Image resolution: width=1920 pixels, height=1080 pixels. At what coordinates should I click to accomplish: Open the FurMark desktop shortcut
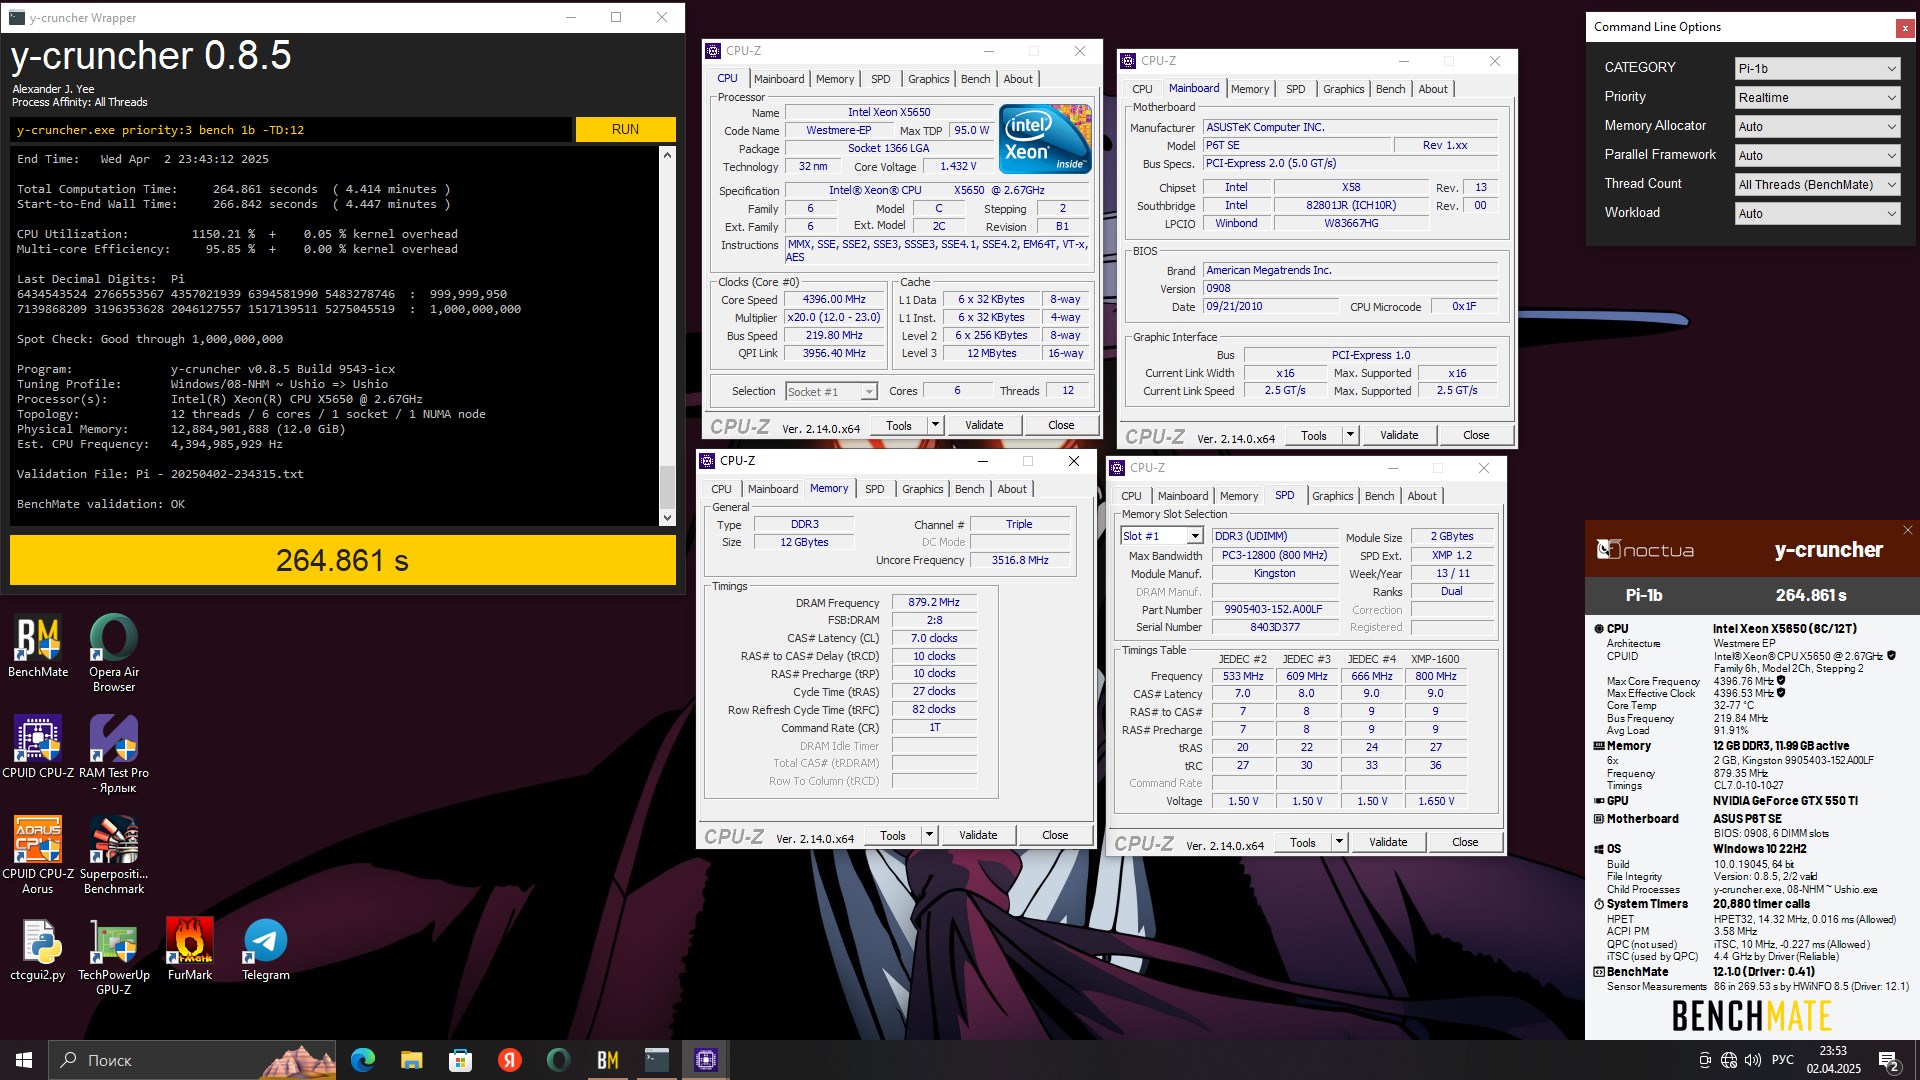(190, 949)
